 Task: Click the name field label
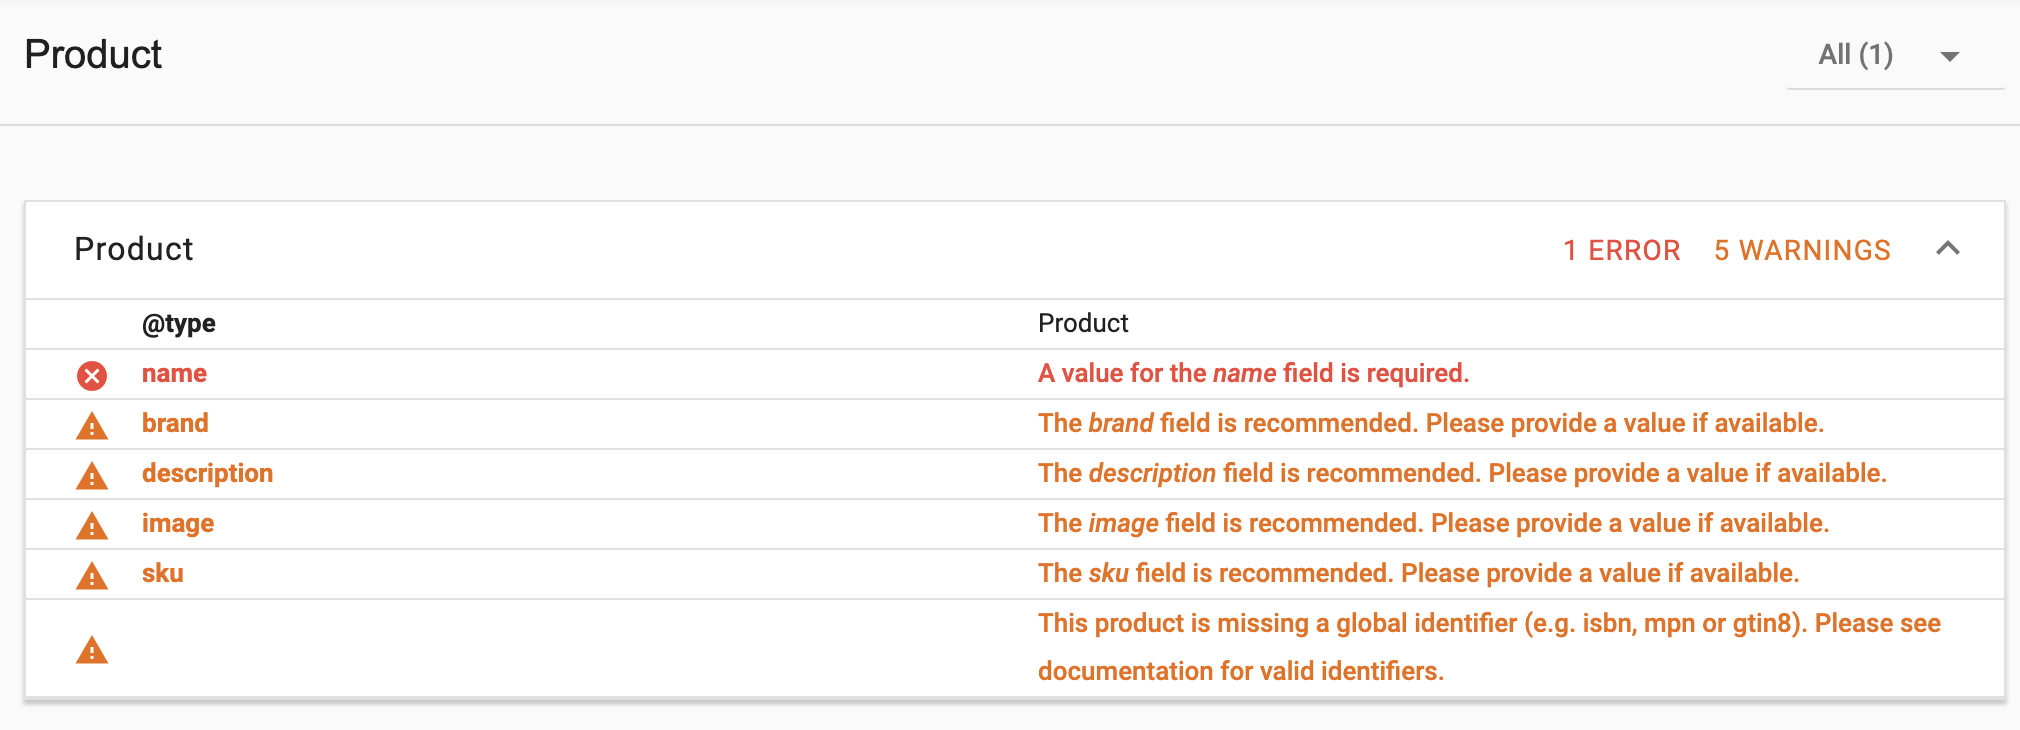[x=174, y=373]
